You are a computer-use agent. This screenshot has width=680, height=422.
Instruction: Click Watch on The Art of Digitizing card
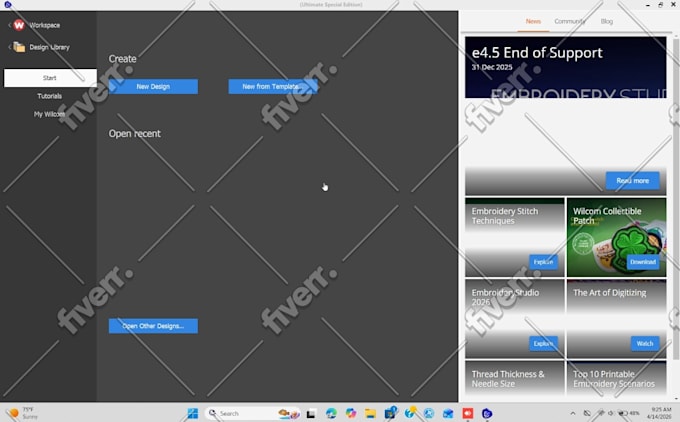(644, 343)
